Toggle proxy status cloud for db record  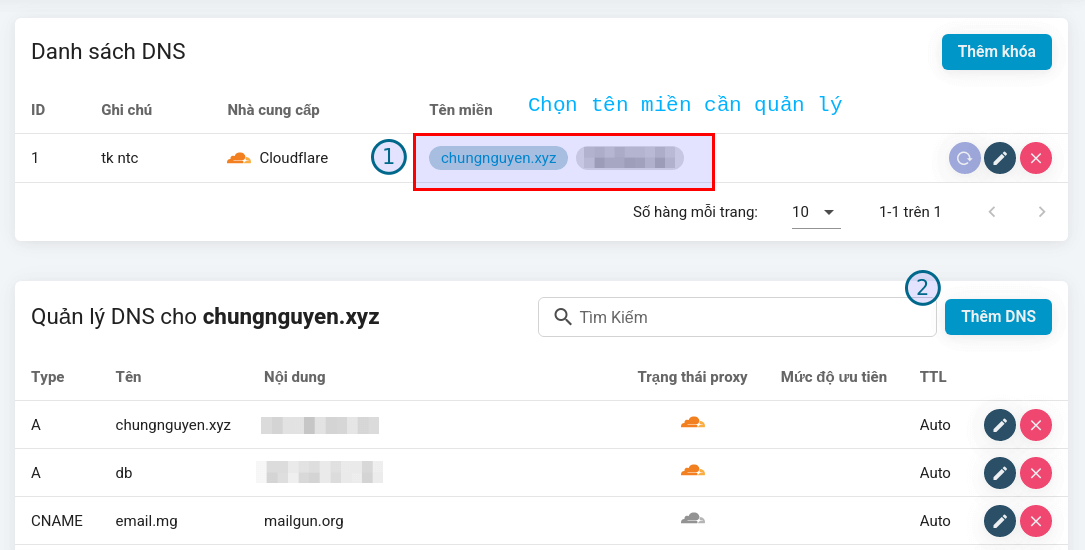pyautogui.click(x=692, y=471)
